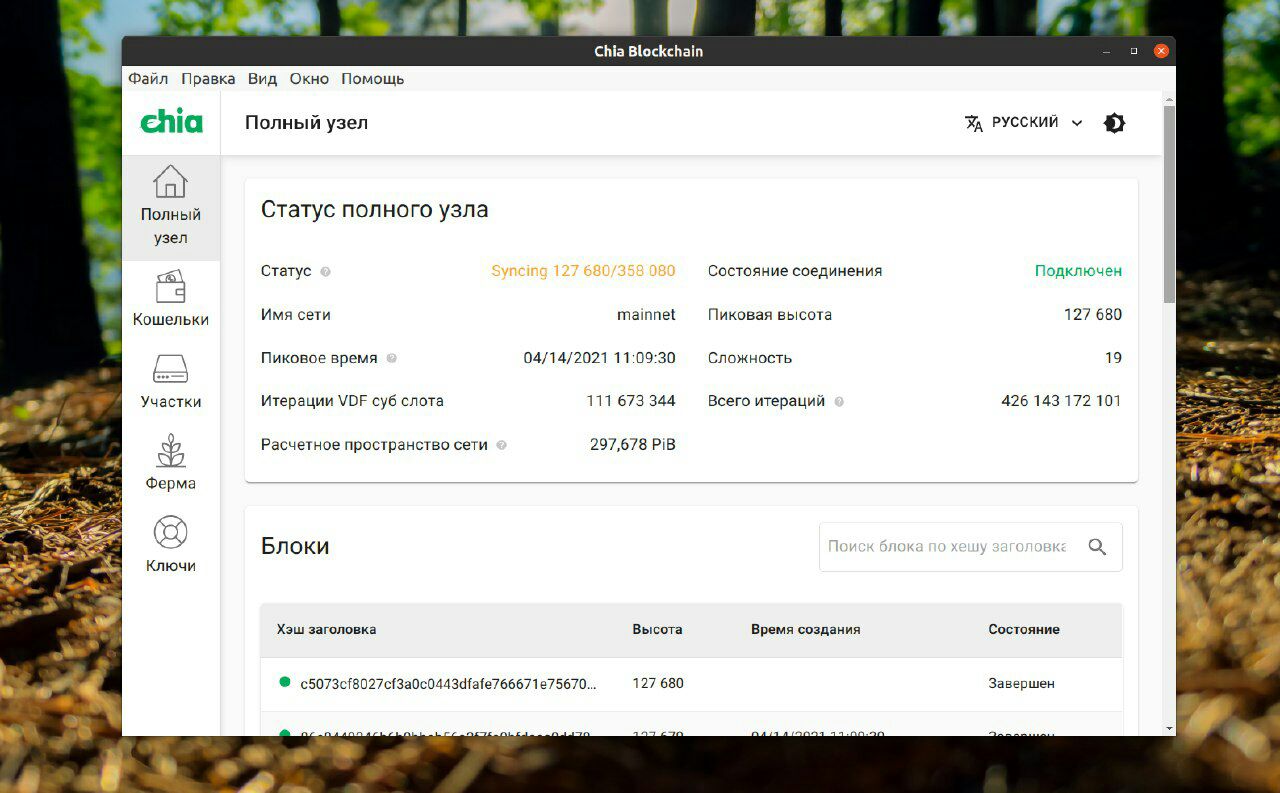This screenshot has width=1280, height=793.
Task: Click the 04/14/2021 11:09:30 peak time
Action: click(600, 358)
